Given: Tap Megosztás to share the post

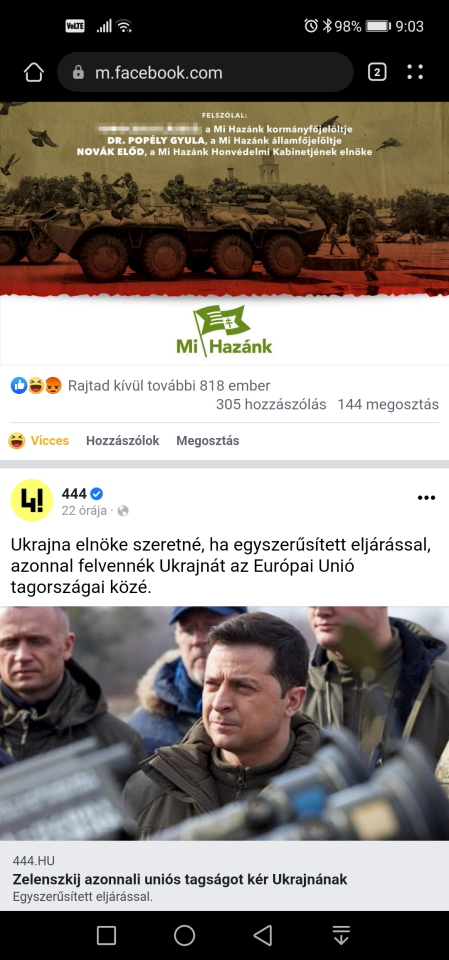Looking at the screenshot, I should [208, 441].
